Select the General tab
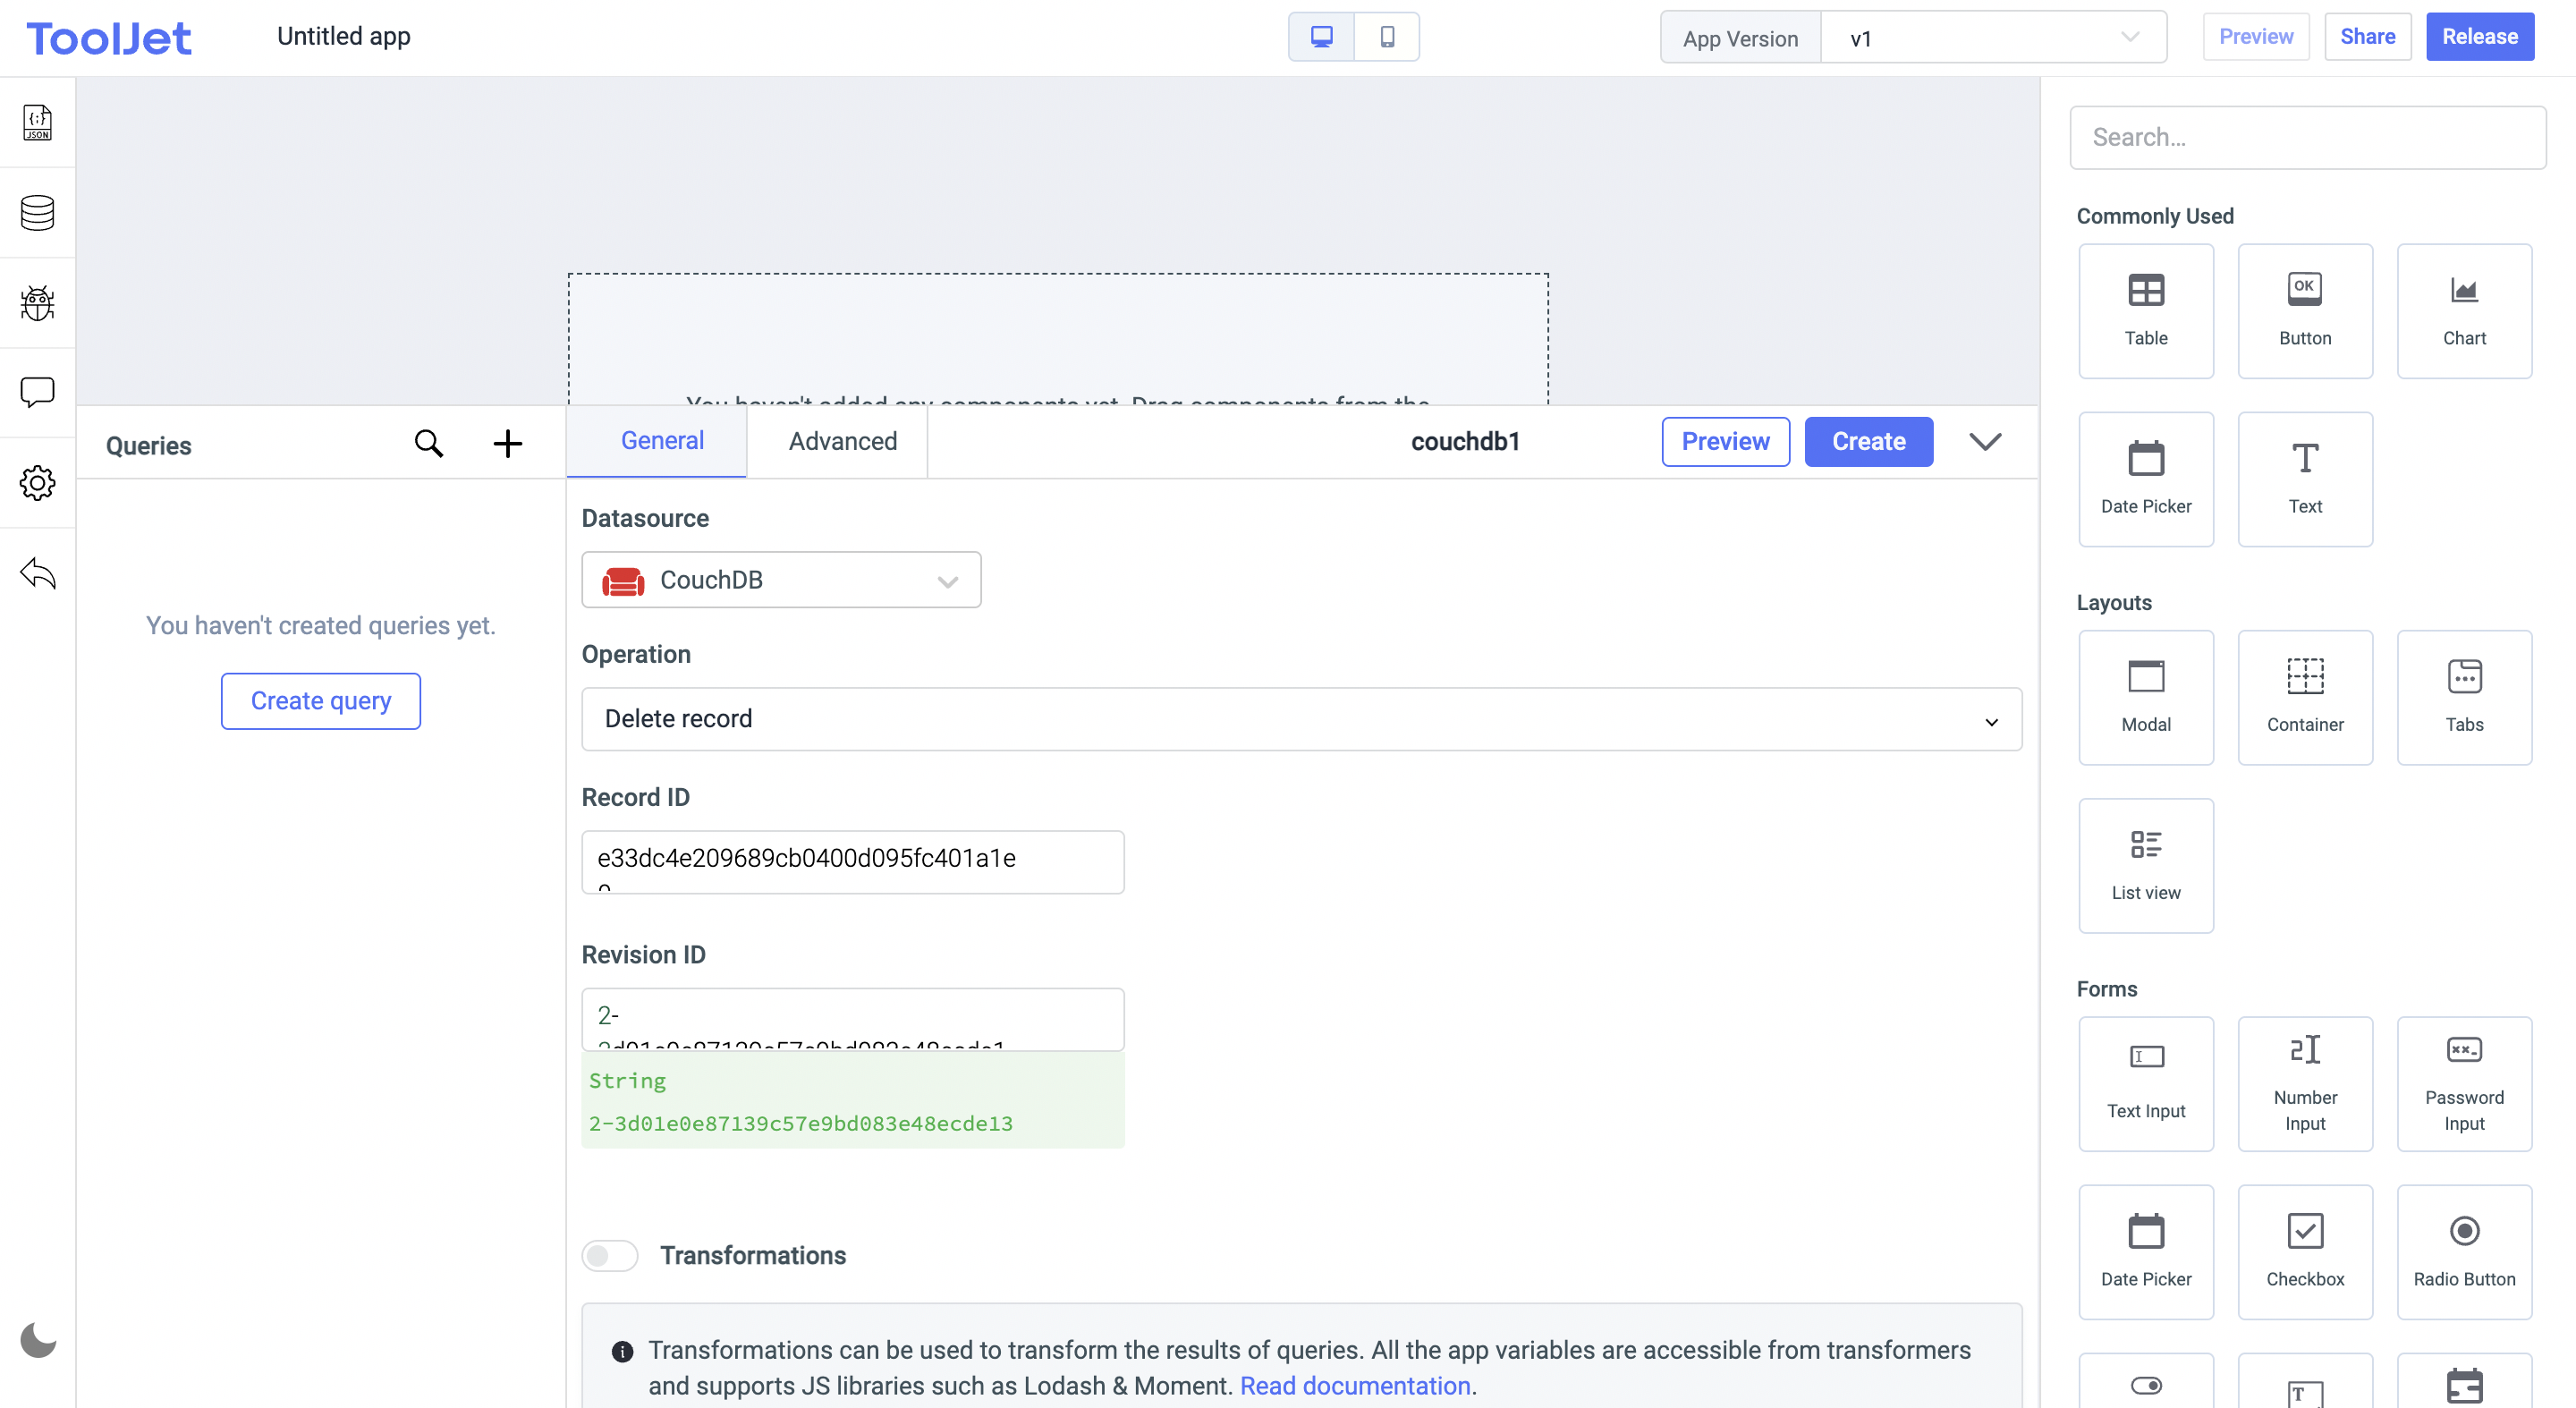 (661, 441)
